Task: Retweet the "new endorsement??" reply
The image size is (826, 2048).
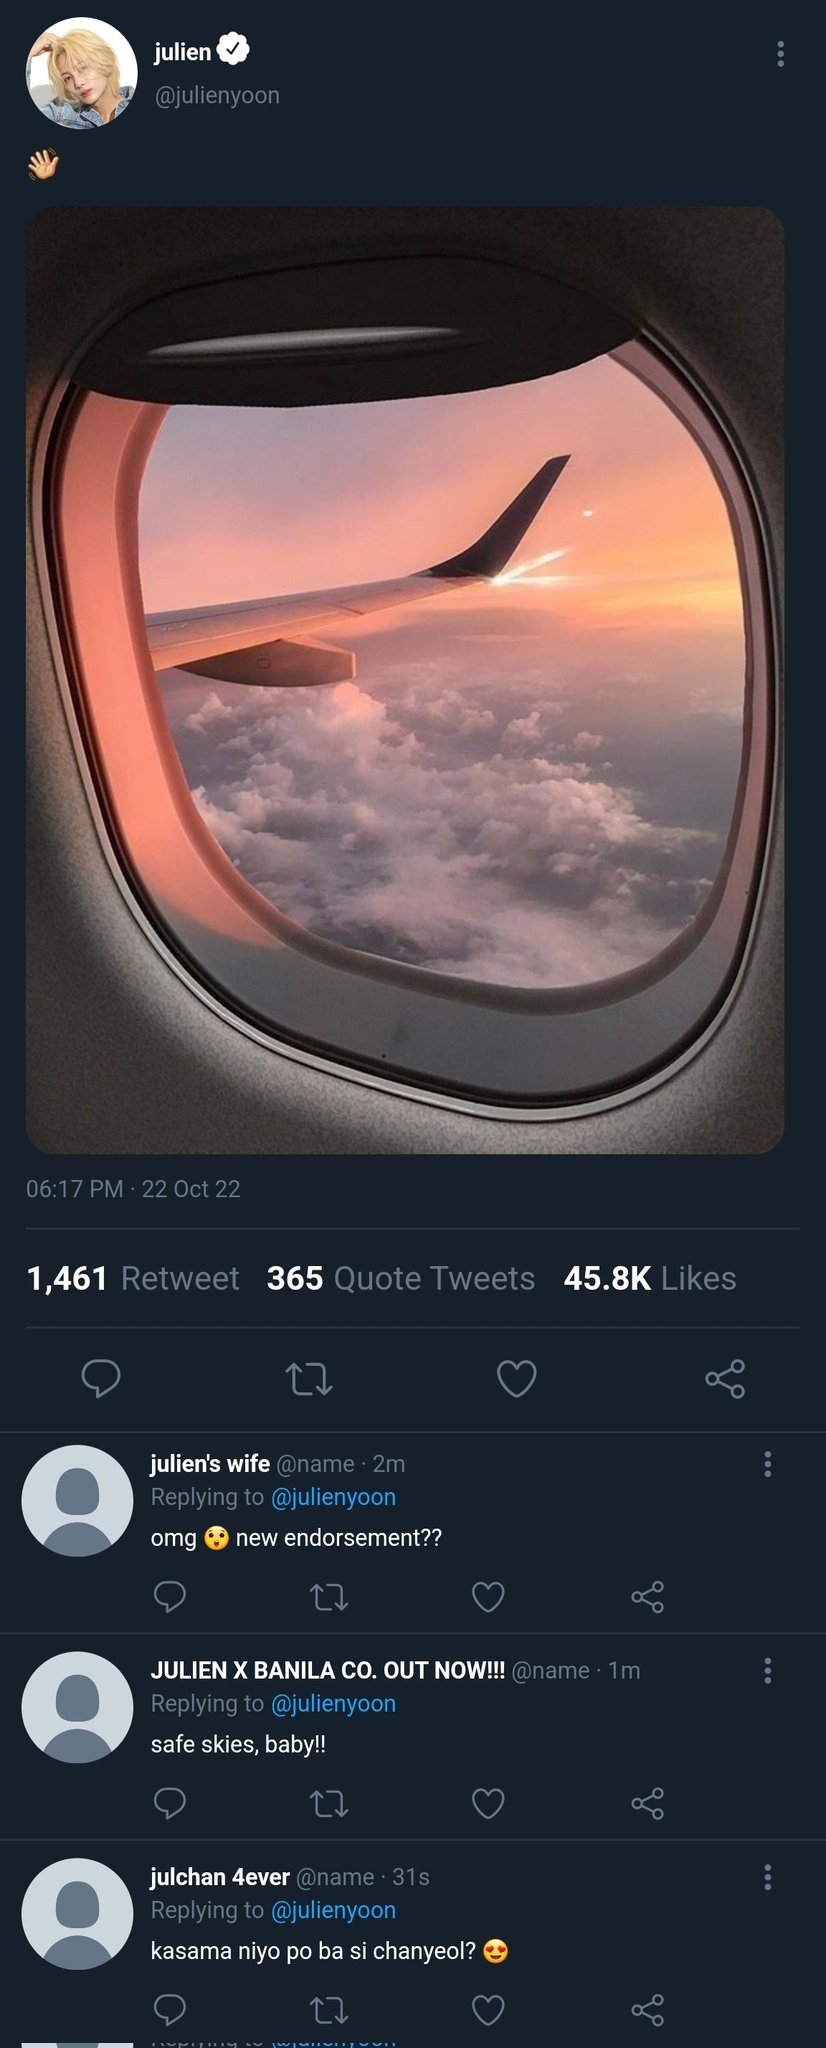Action: tap(329, 1597)
